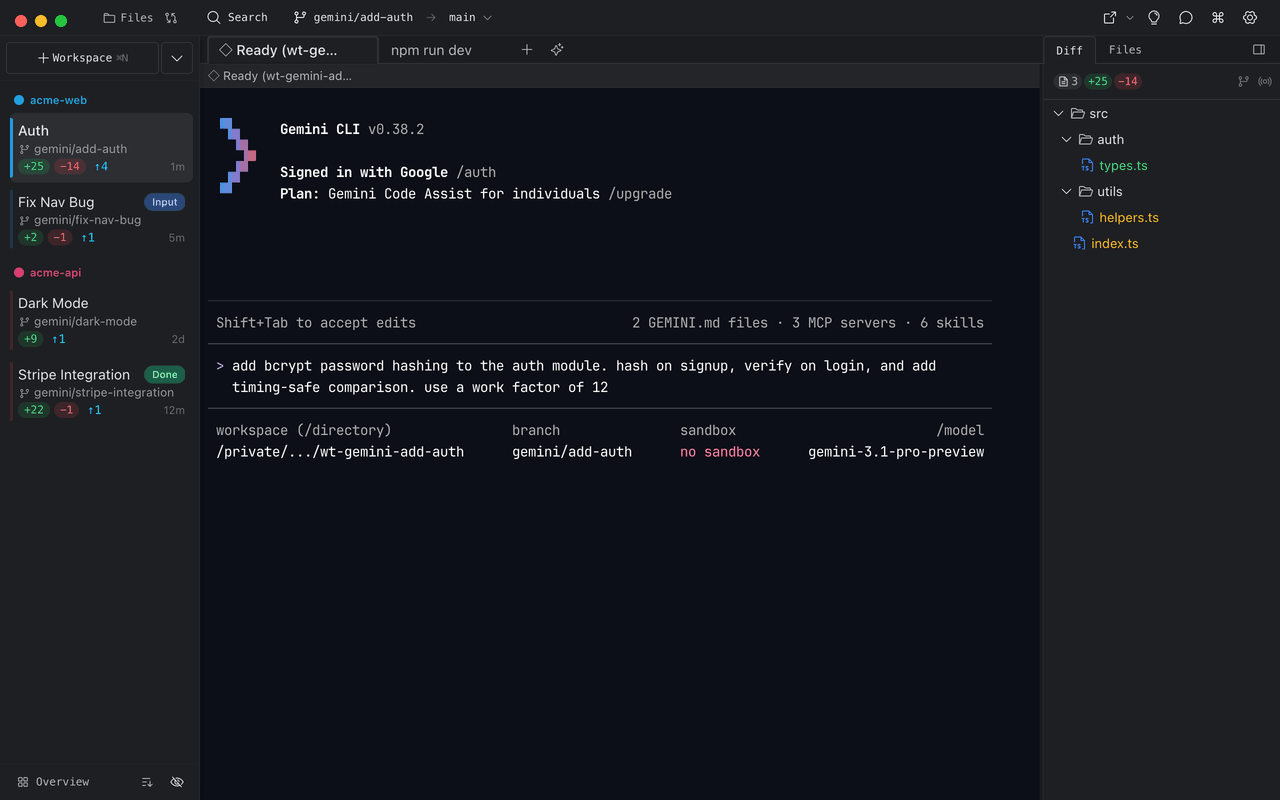The height and width of the screenshot is (800, 1280).
Task: Open settings with the gear icon
Action: click(1250, 18)
